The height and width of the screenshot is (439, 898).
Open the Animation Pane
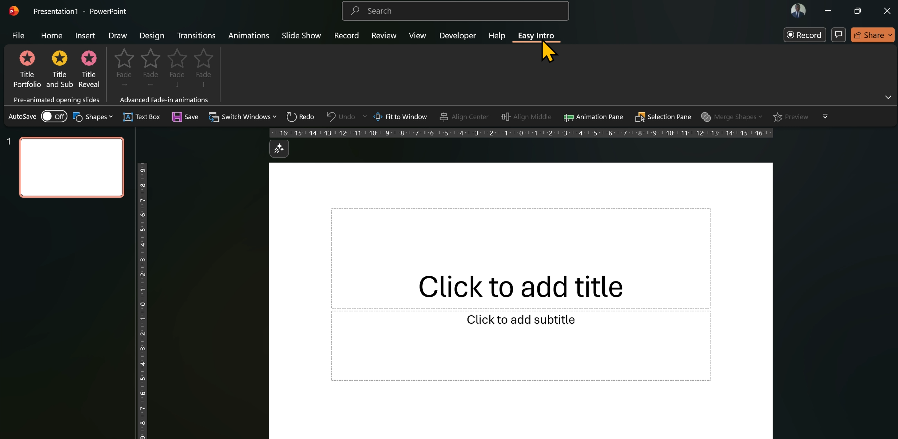(593, 117)
